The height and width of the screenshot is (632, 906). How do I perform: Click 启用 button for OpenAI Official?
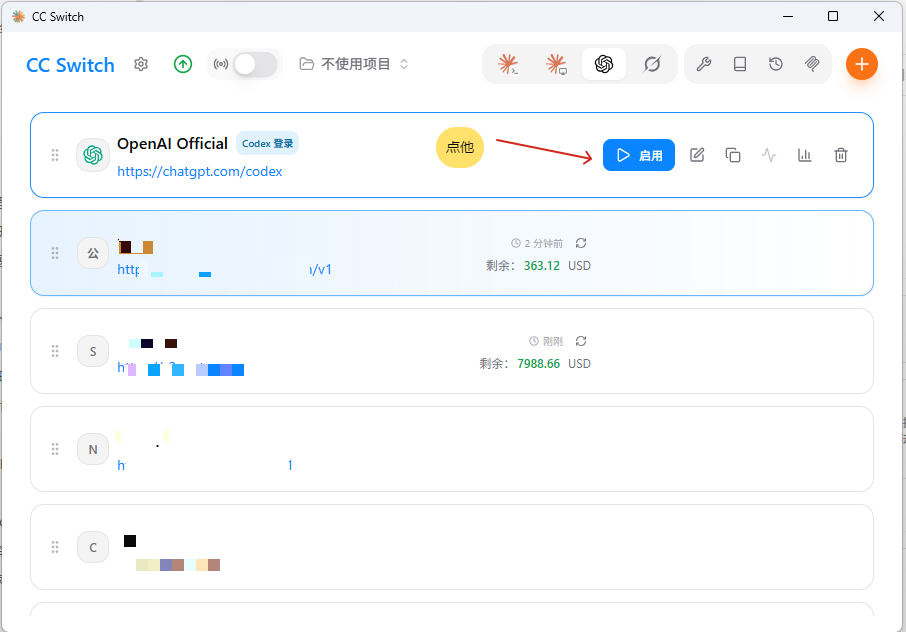coord(638,155)
